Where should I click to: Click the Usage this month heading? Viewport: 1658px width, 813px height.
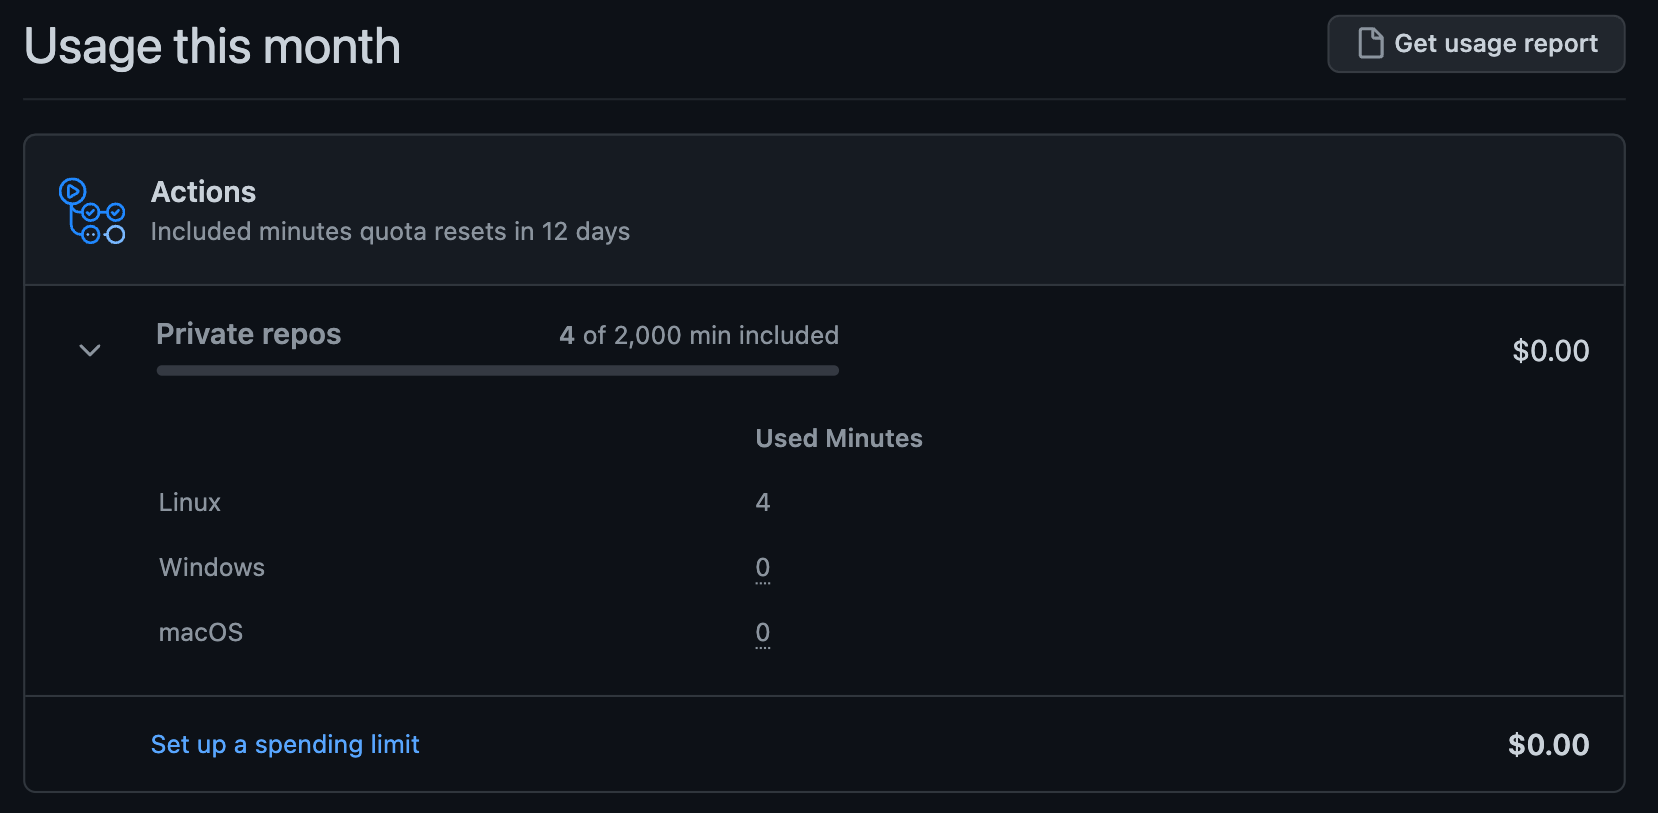[x=212, y=47]
